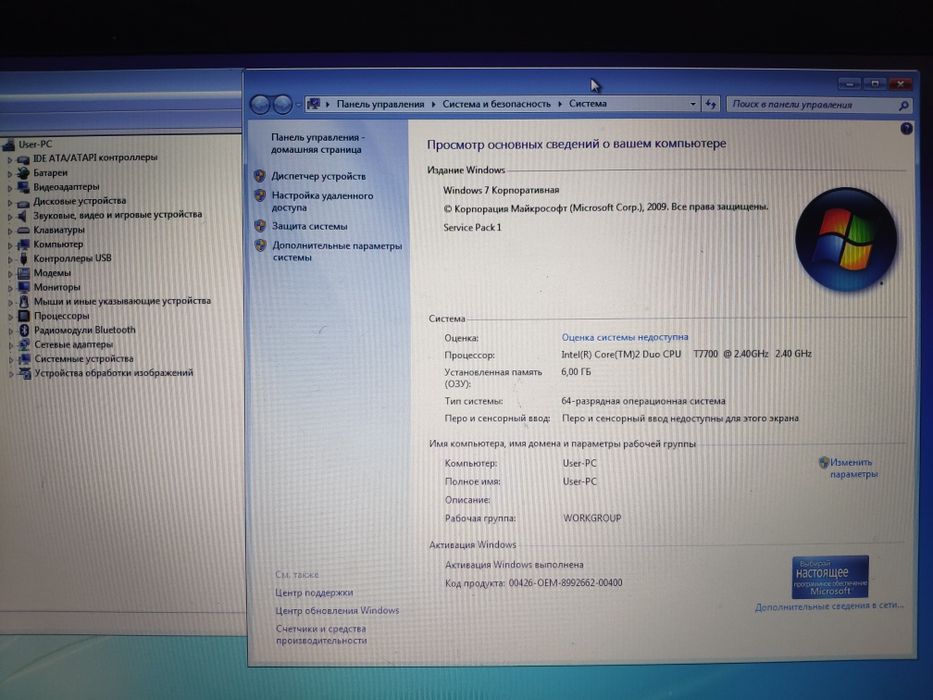Screen dimensions: 933x700
Task: Open help with the question mark icon
Action: click(x=906, y=129)
